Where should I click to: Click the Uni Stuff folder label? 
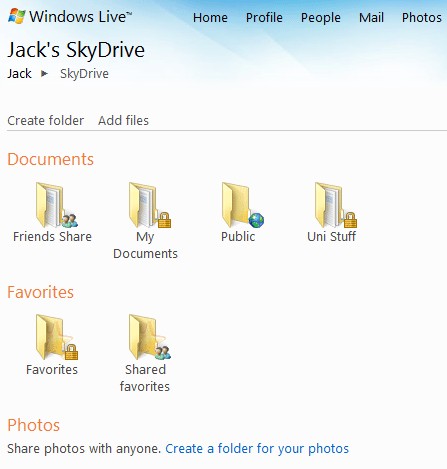click(331, 236)
